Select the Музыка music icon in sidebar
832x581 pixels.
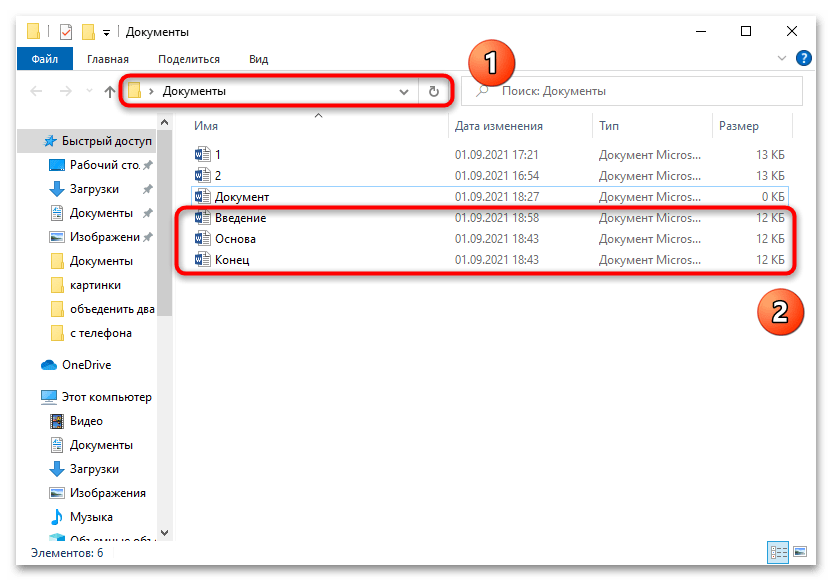[58, 517]
